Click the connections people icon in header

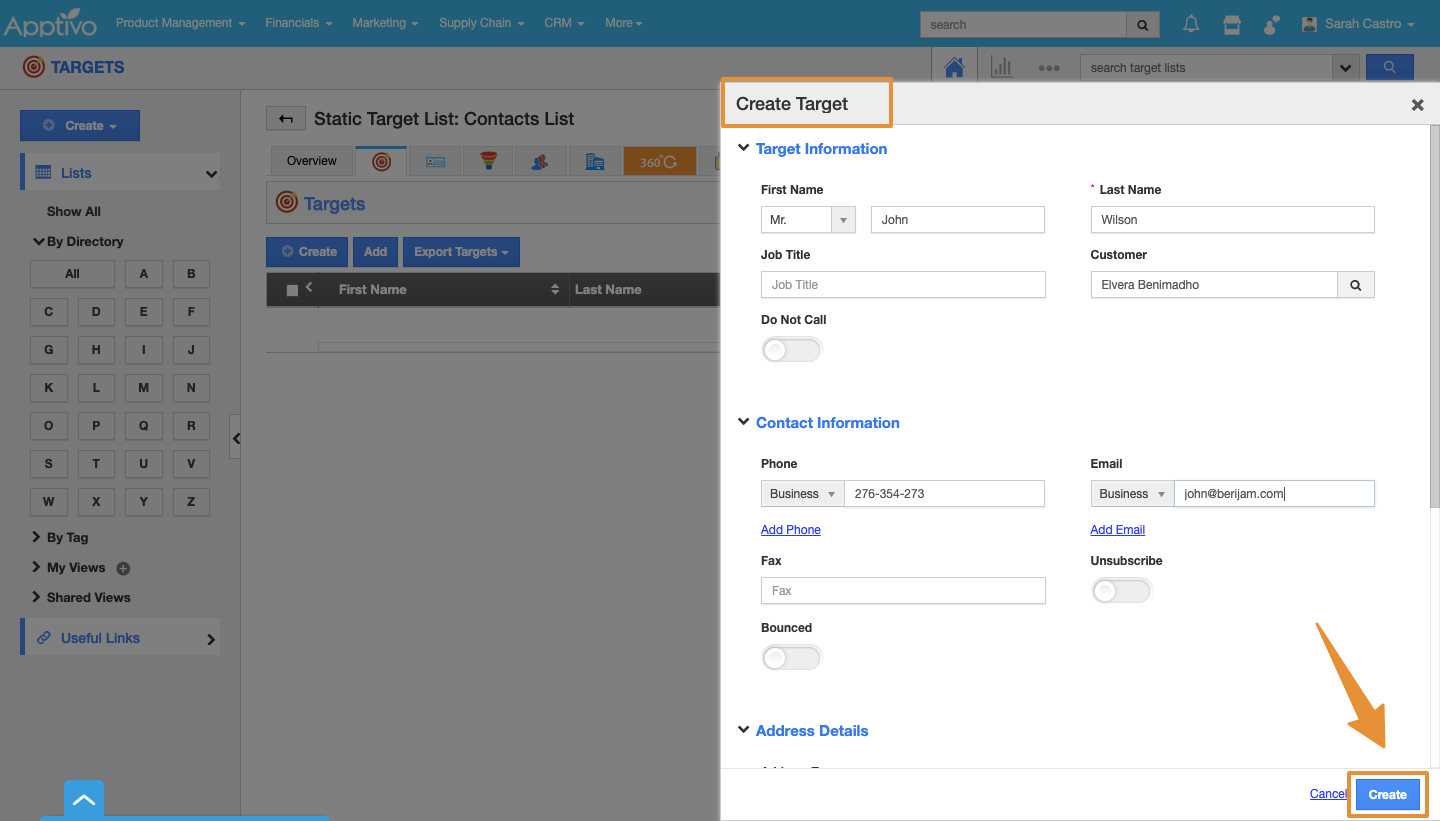[1272, 24]
